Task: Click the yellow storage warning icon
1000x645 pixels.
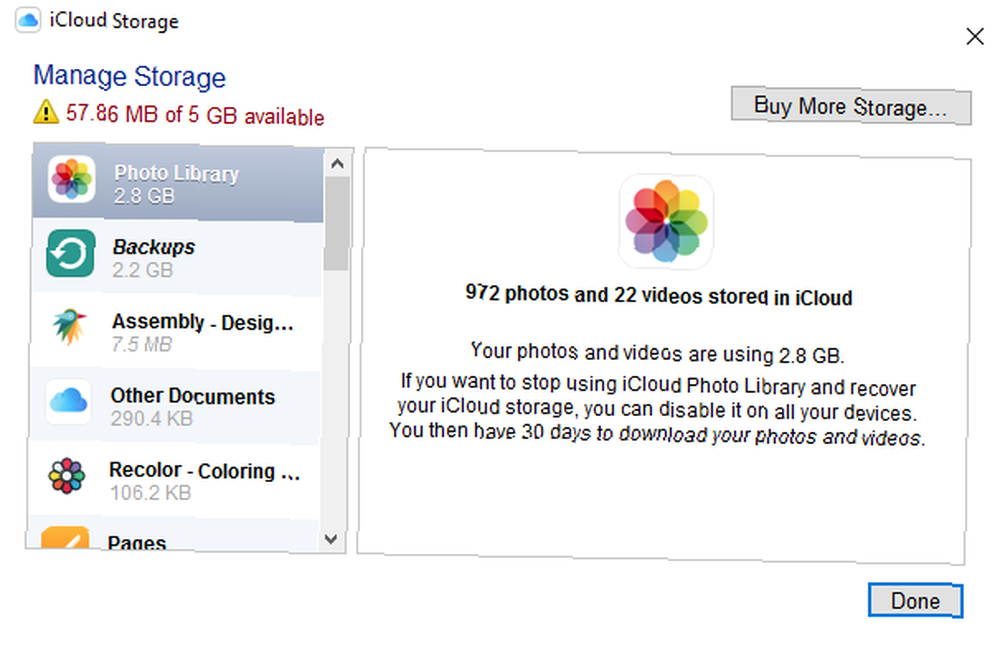Action: [x=46, y=112]
